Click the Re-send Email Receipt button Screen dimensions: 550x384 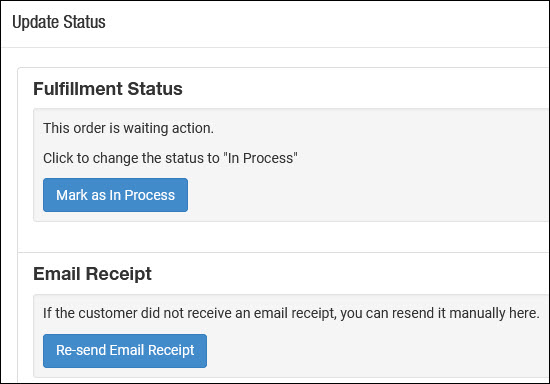pos(125,351)
